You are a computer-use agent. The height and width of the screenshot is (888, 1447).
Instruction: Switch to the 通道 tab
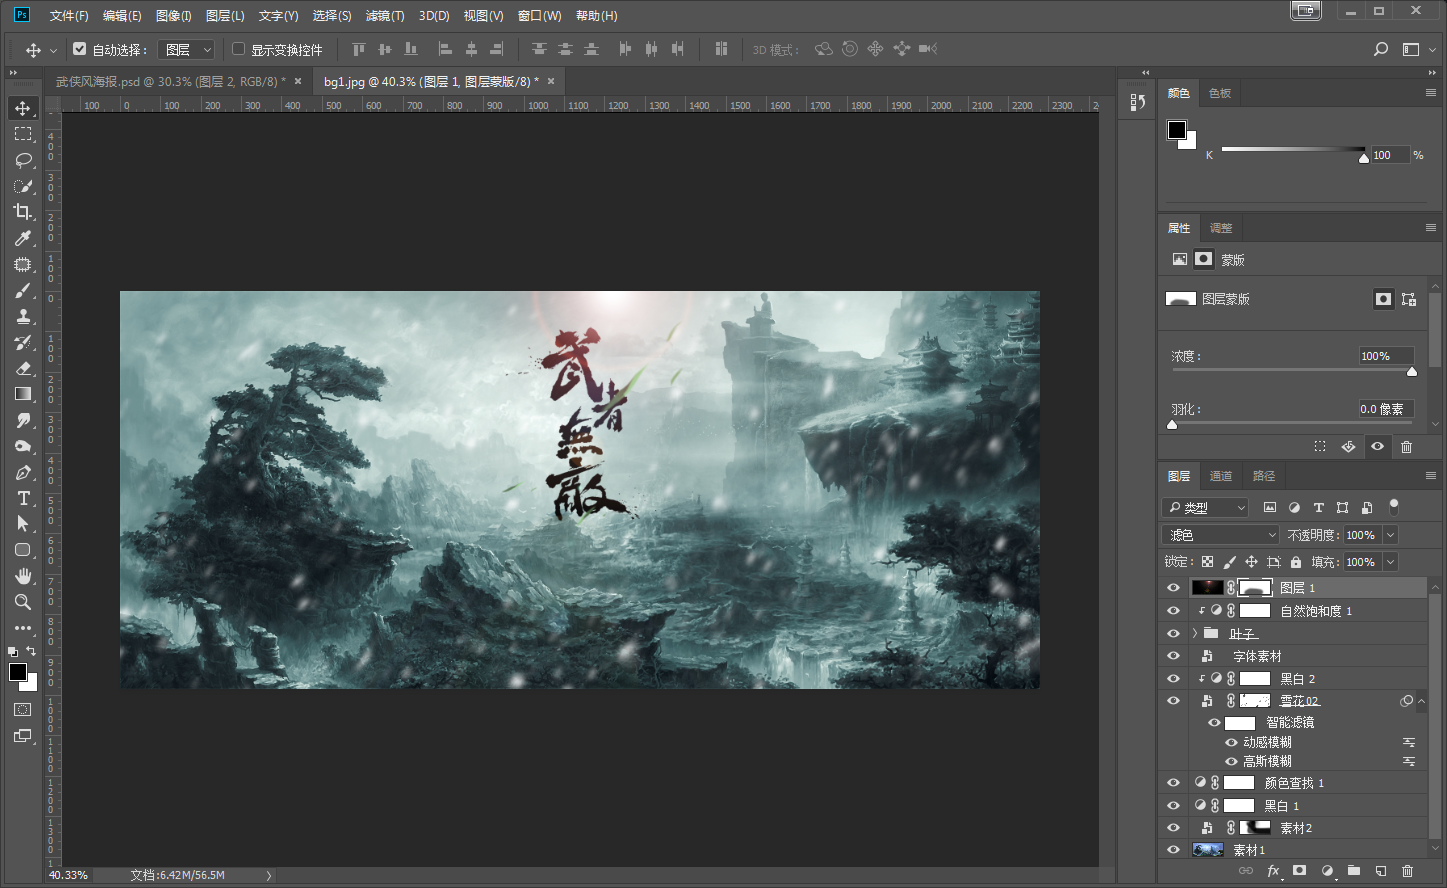(x=1221, y=476)
